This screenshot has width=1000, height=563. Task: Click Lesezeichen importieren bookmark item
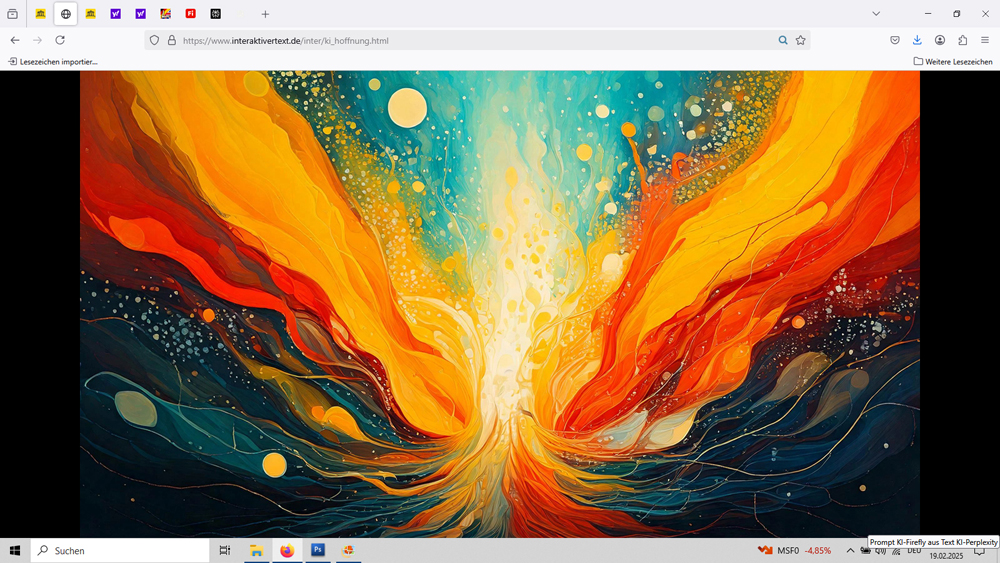[53, 62]
